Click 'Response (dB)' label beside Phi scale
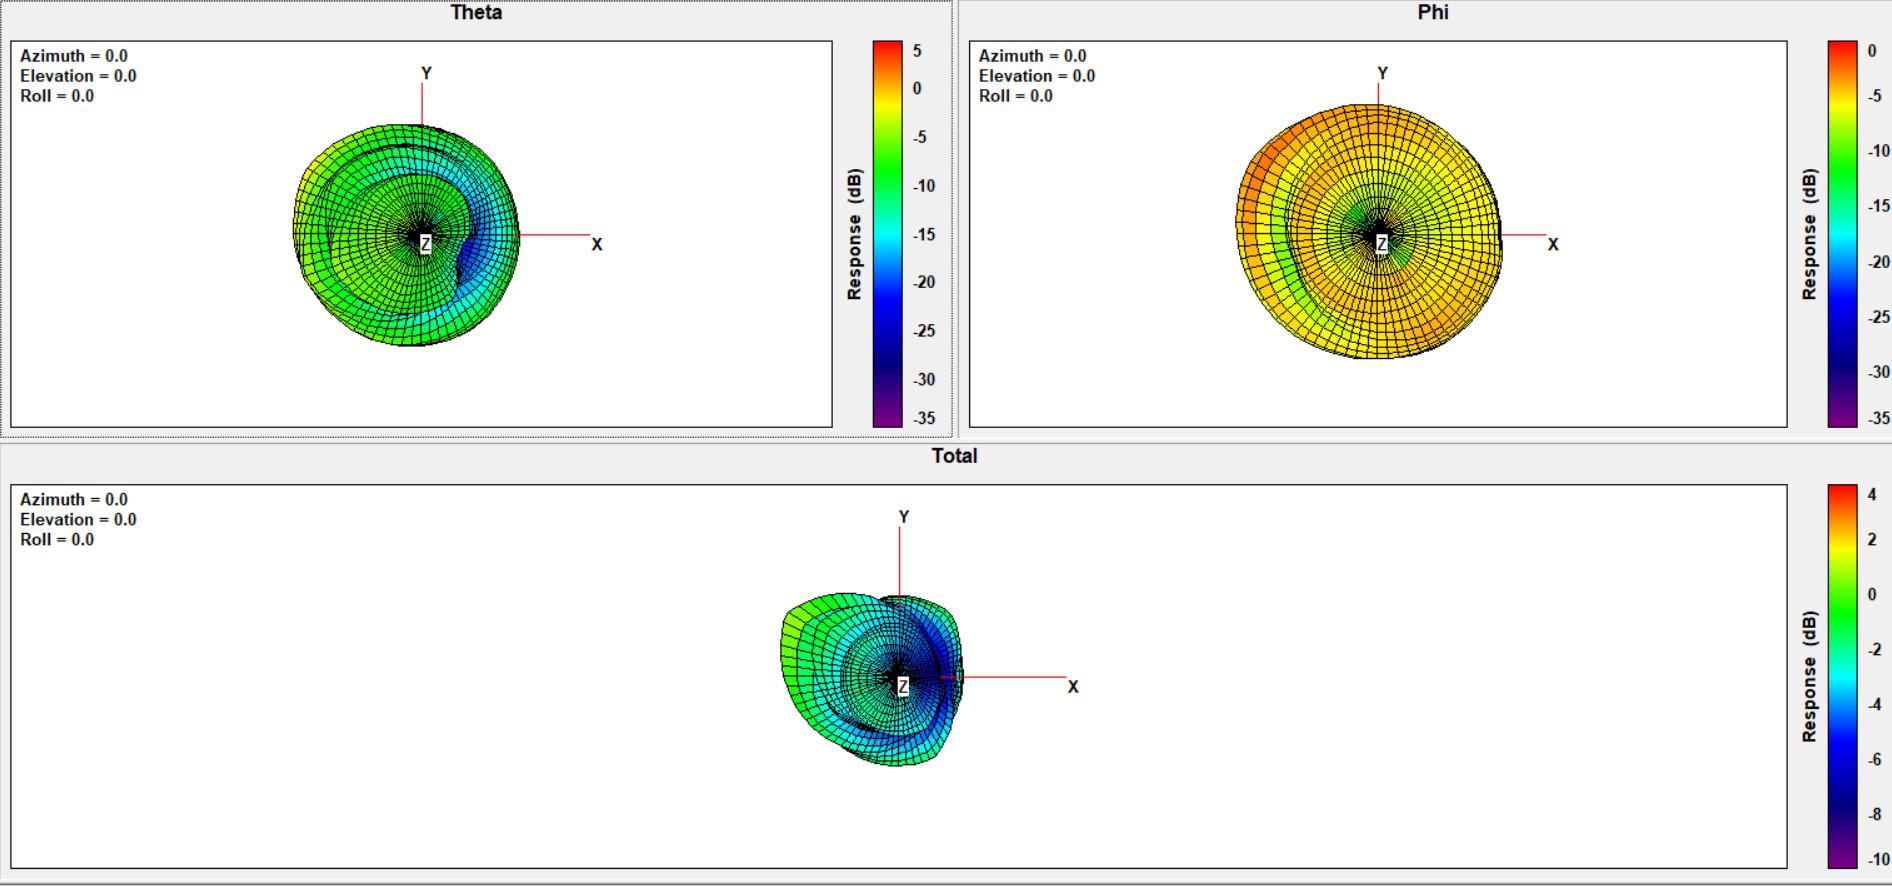 1809,234
